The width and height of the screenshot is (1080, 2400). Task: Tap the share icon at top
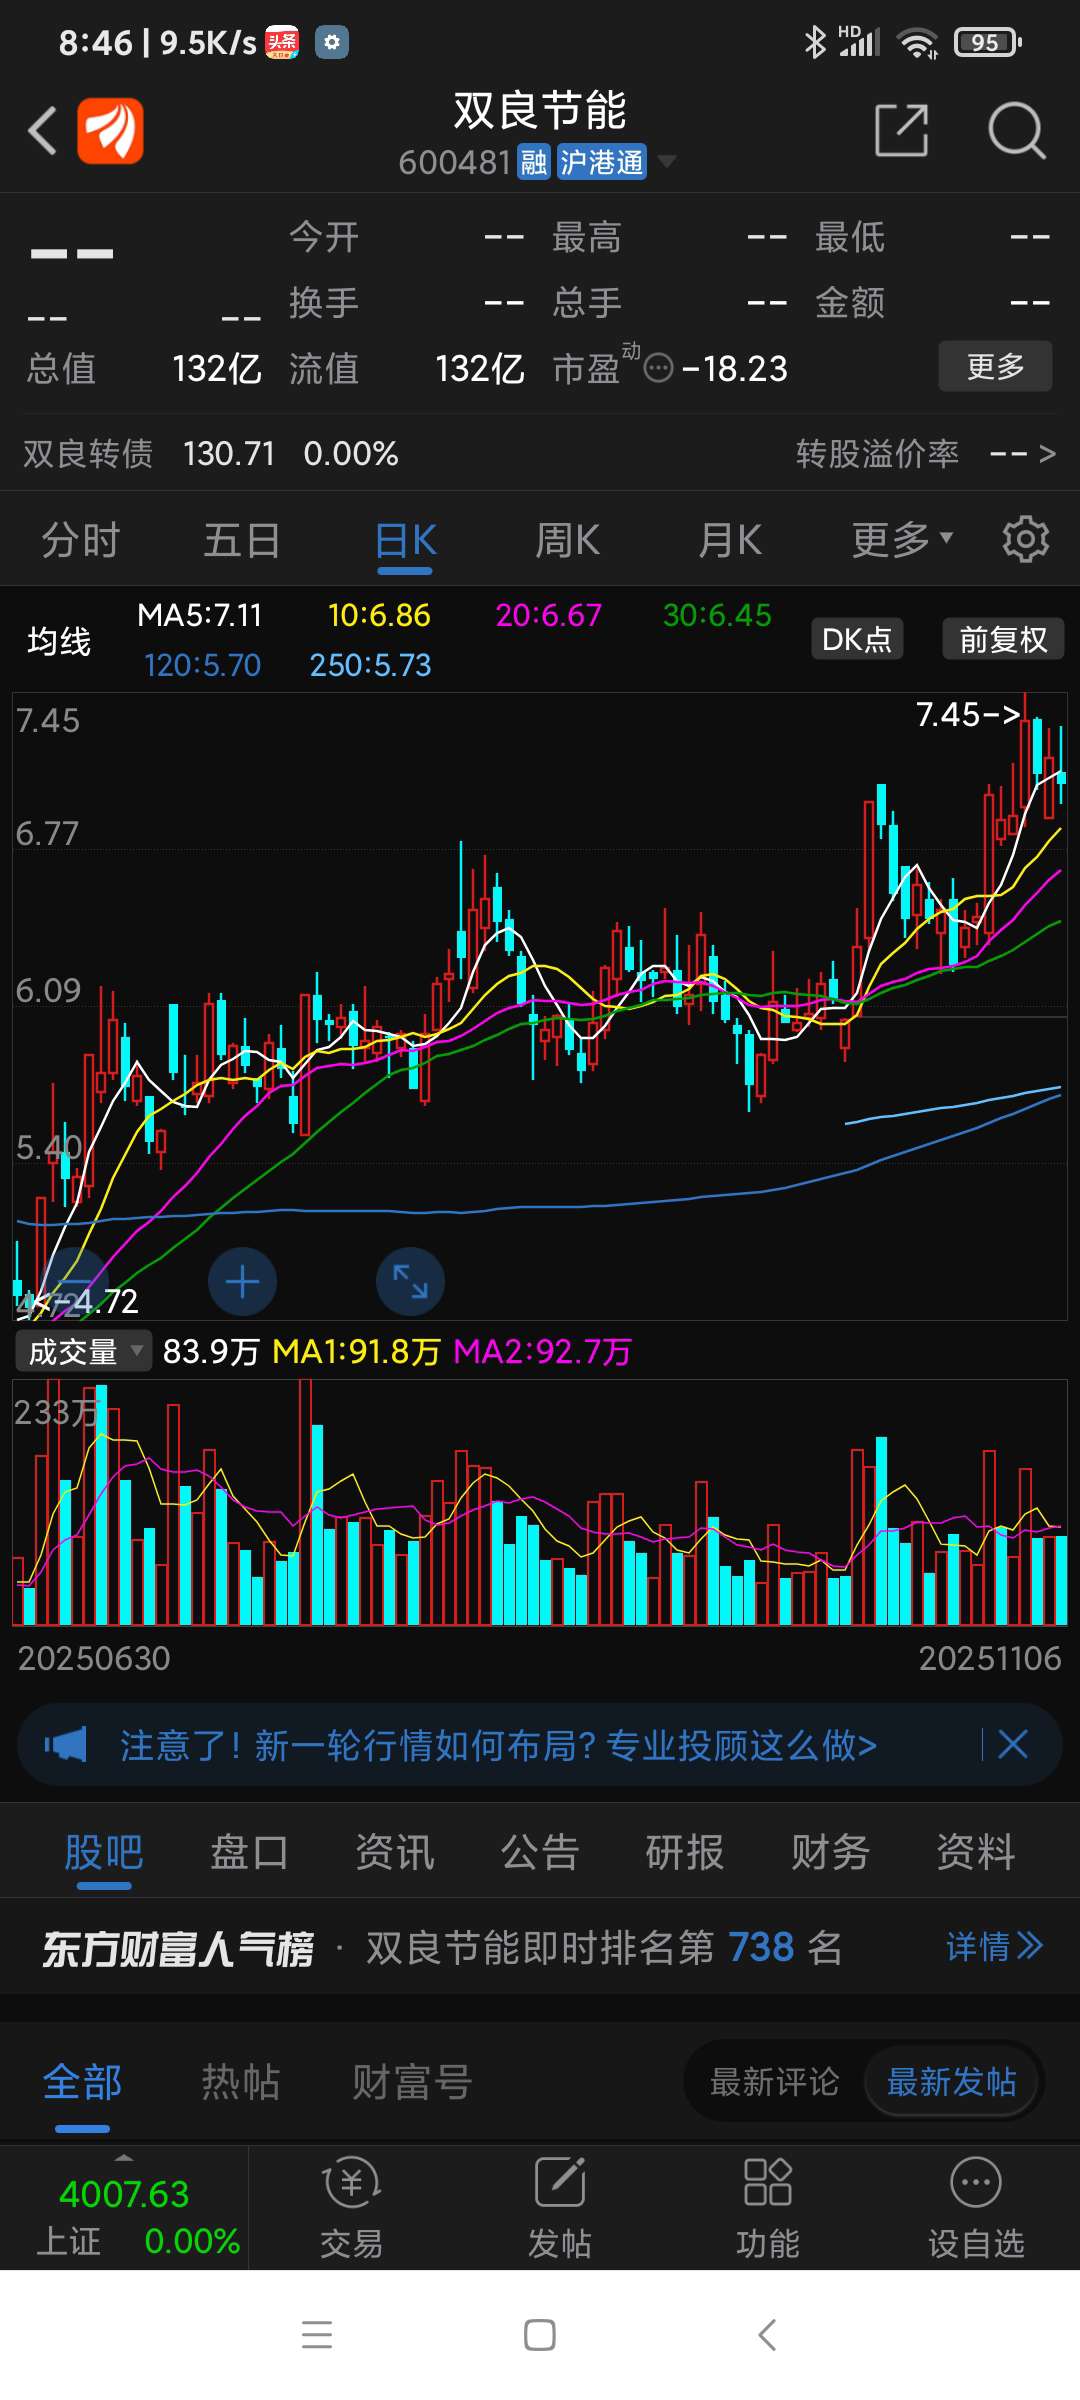point(901,130)
